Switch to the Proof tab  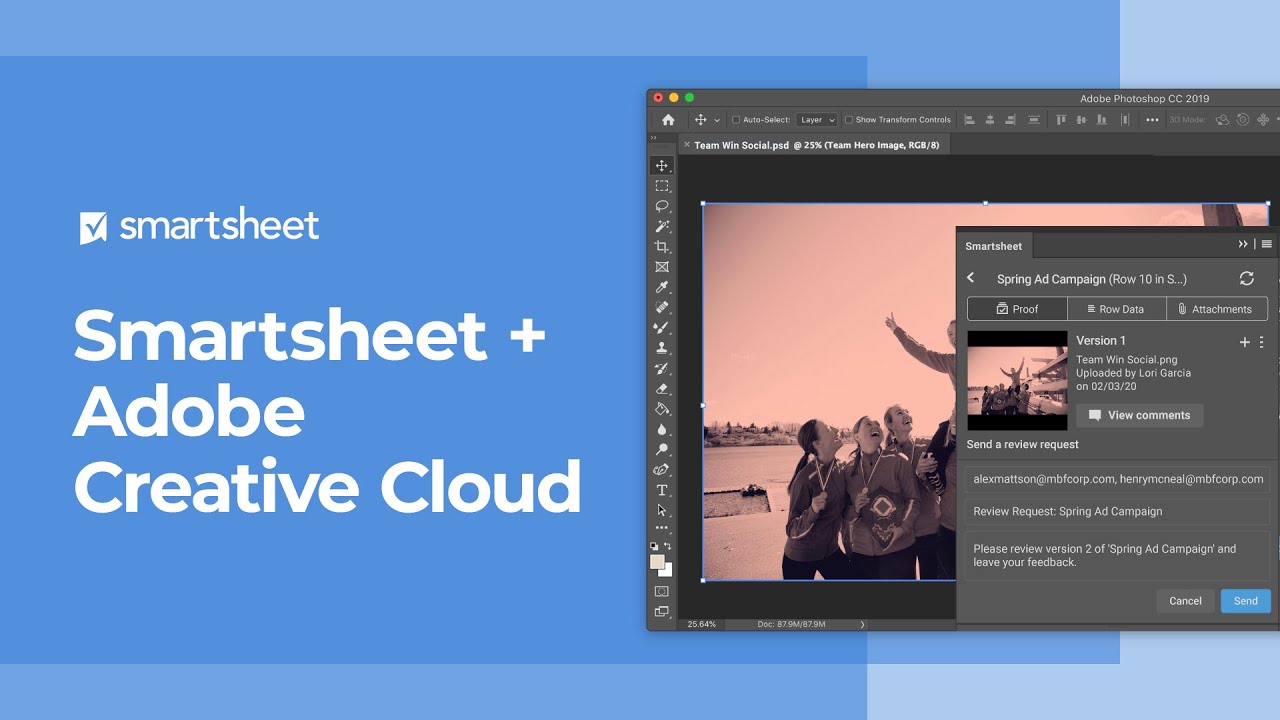(1017, 309)
